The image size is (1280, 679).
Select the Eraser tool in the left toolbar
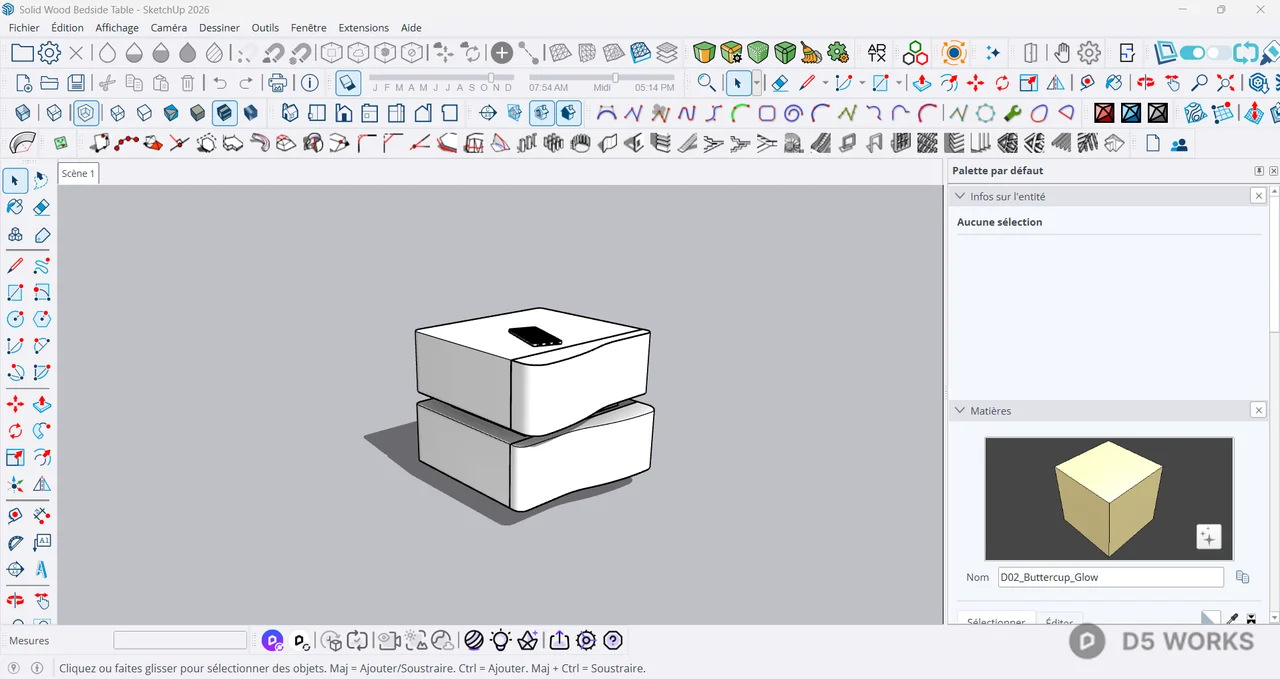41,207
